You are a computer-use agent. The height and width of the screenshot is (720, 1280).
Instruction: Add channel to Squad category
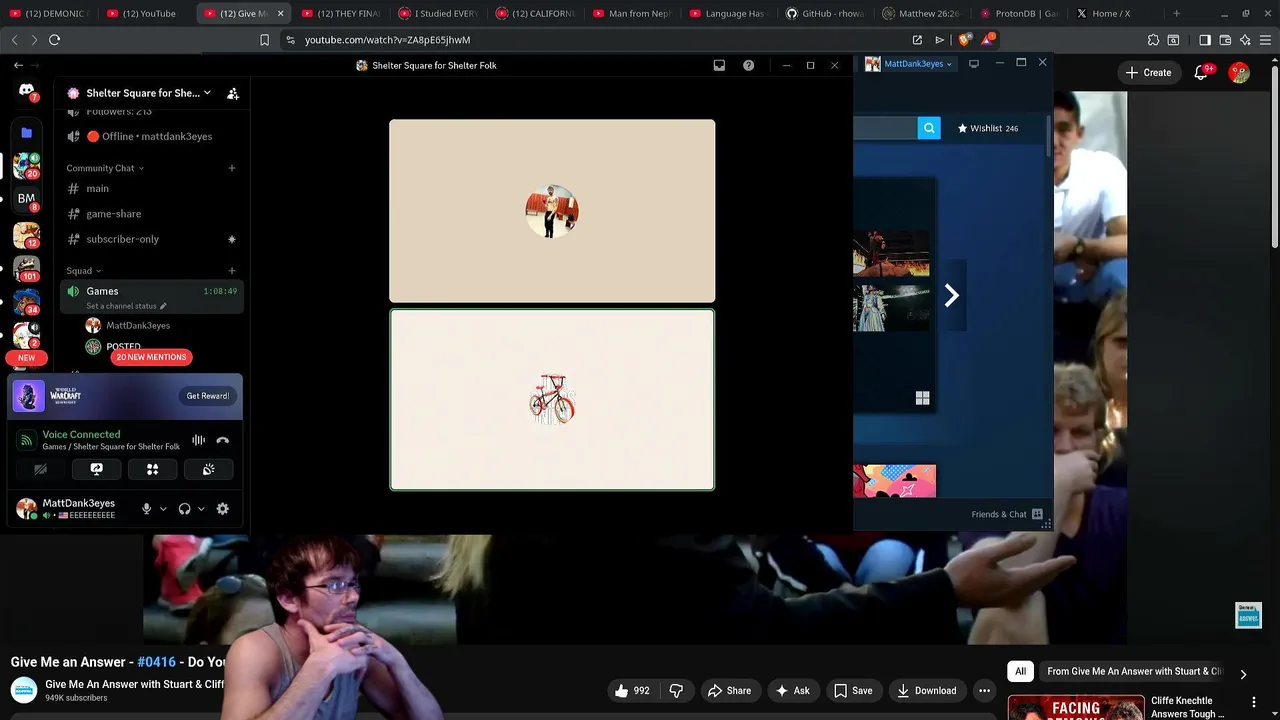(x=232, y=271)
